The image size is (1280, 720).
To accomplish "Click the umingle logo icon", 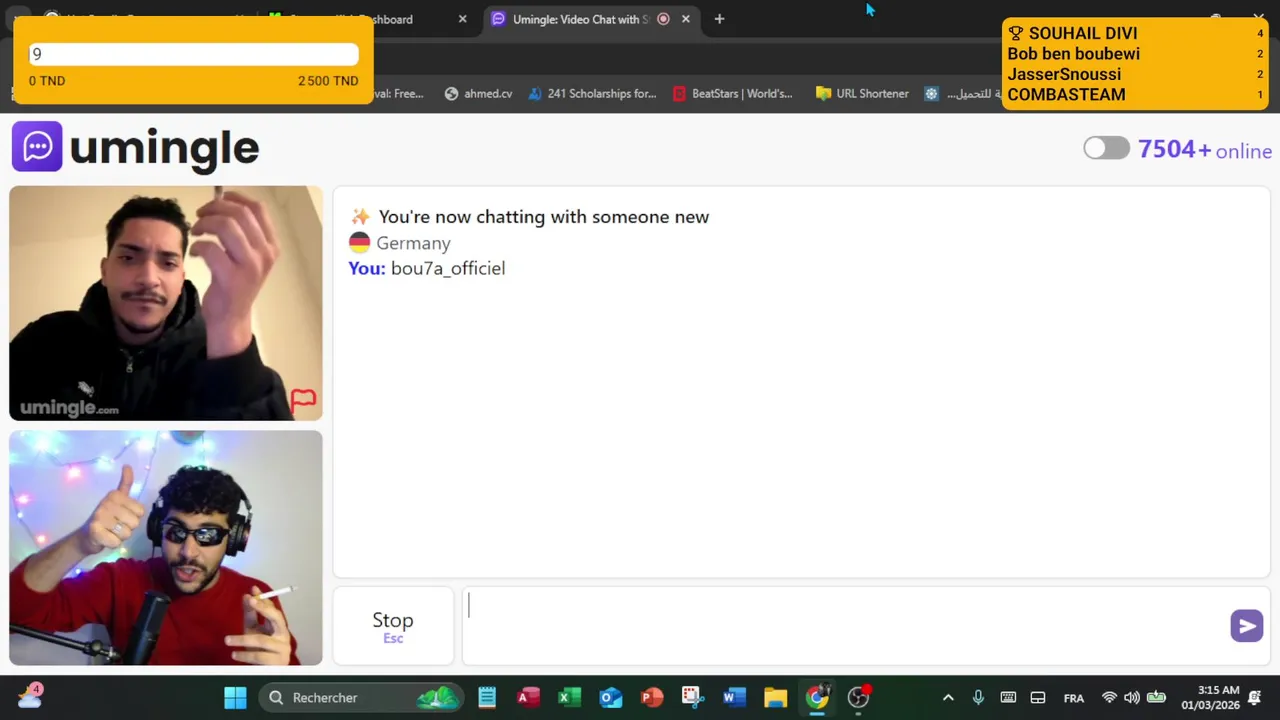I will (37, 147).
